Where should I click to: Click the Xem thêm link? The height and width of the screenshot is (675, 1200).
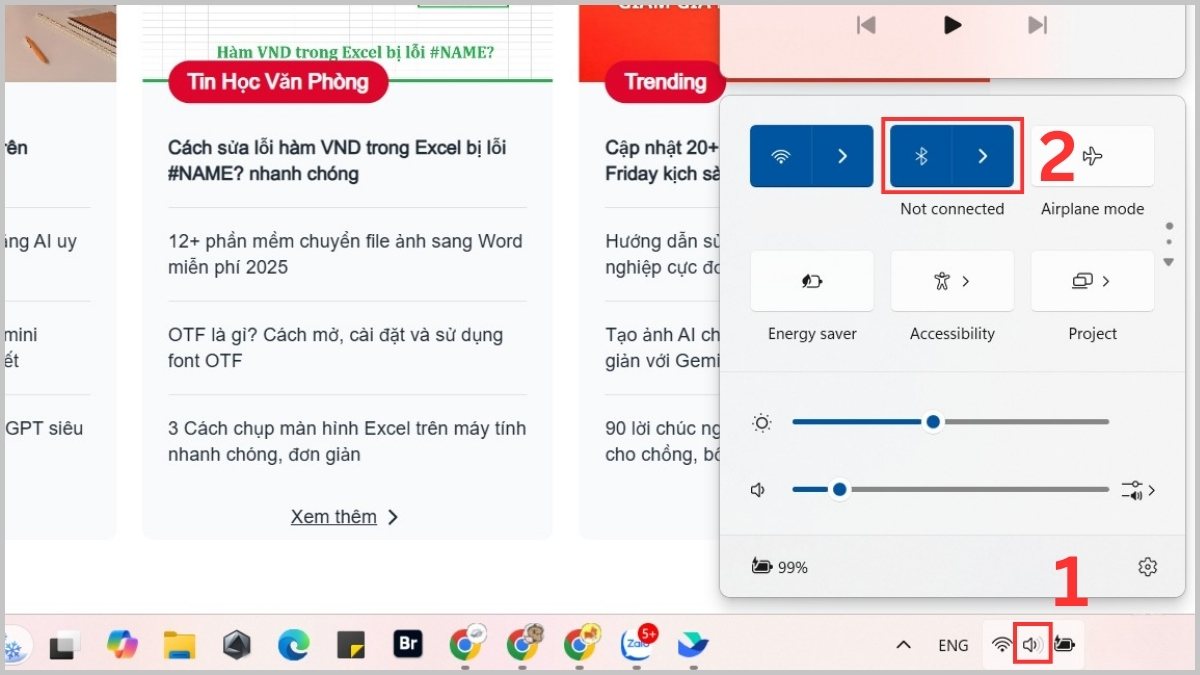click(x=334, y=516)
